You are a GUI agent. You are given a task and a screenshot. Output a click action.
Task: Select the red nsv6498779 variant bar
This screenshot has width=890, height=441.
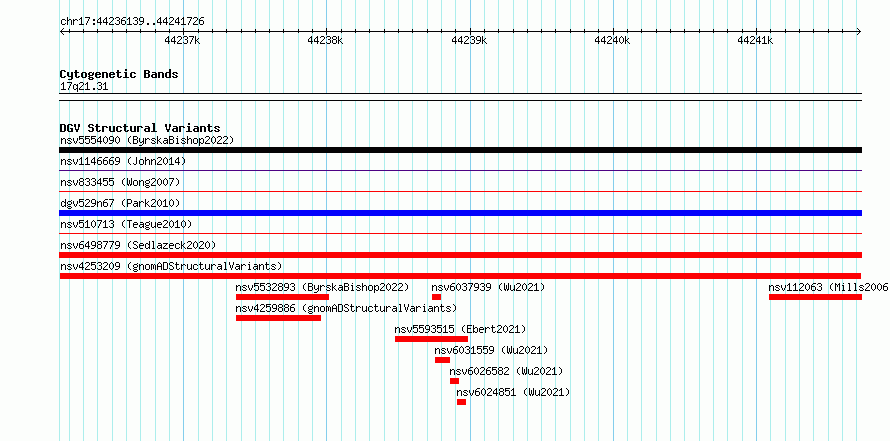[x=460, y=255]
